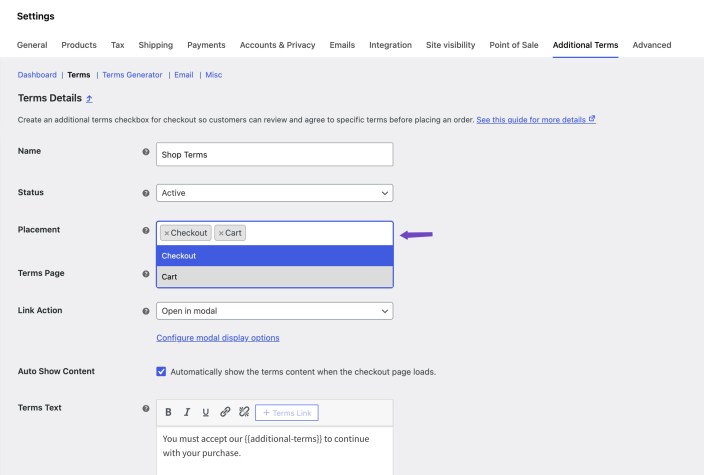Screen dimensions: 704x475
Task: Click the Terms Page help icon
Action: click(146, 274)
